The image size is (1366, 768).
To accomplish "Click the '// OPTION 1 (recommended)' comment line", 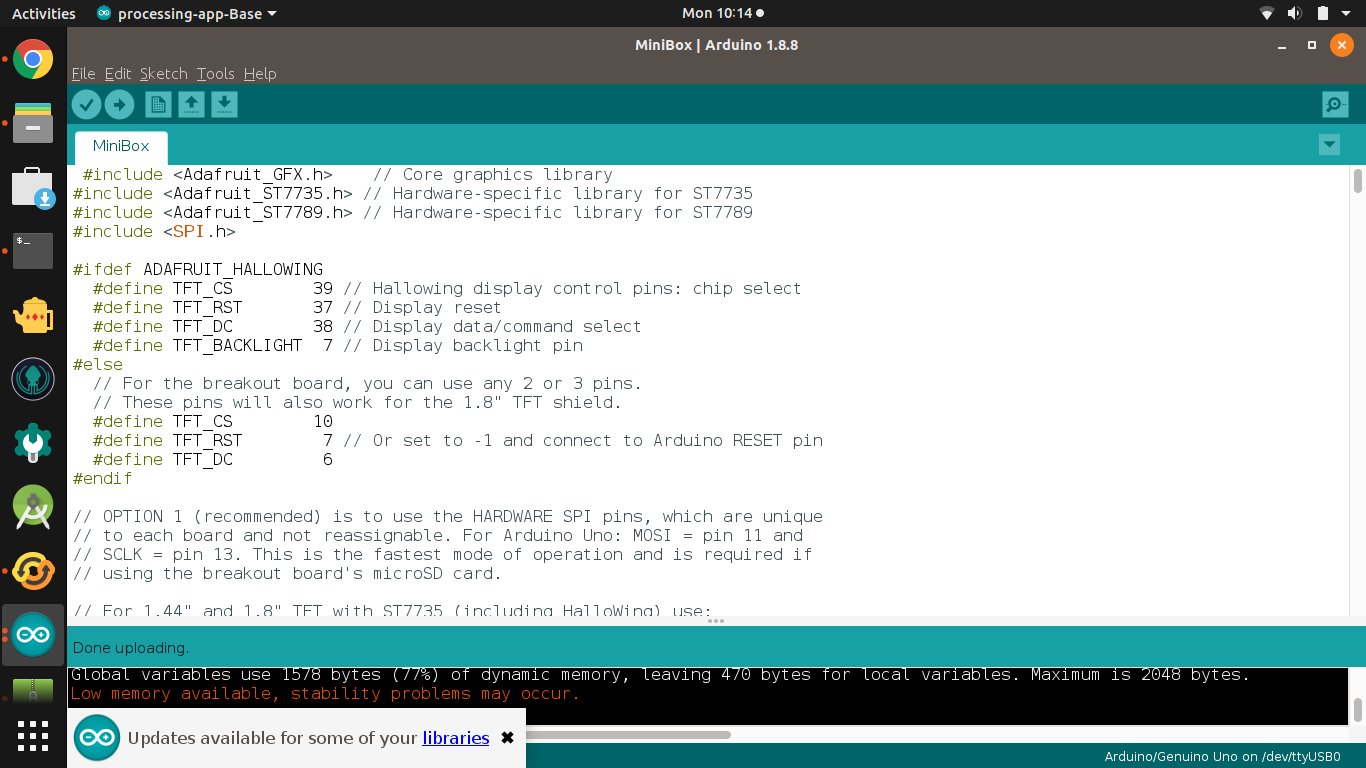I will tap(447, 516).
